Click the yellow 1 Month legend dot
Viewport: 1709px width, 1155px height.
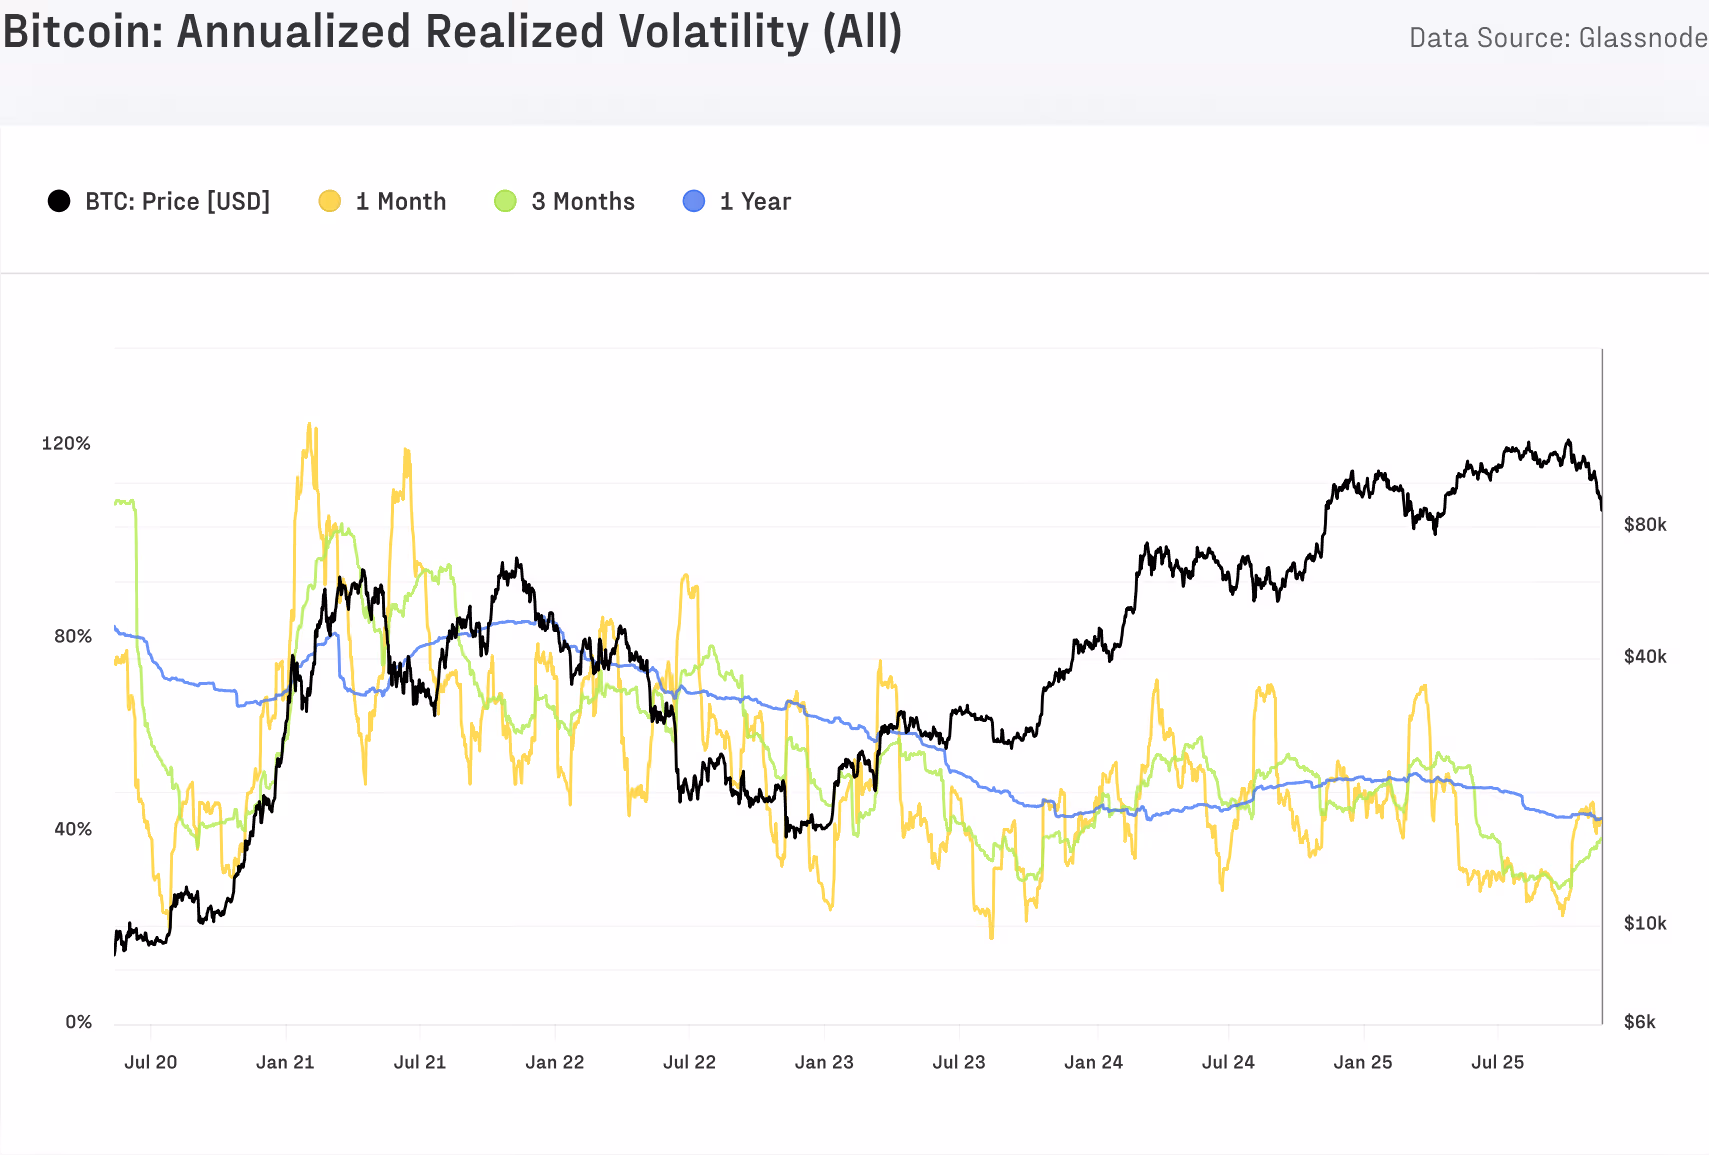[x=329, y=201]
